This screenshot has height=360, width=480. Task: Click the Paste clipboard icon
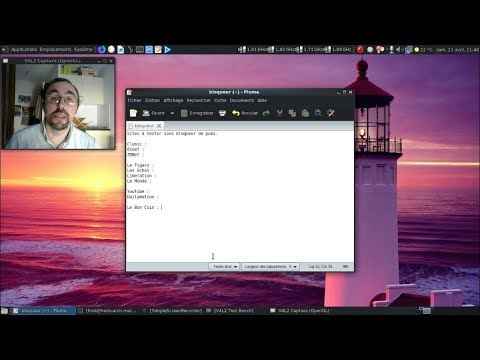pyautogui.click(x=305, y=113)
